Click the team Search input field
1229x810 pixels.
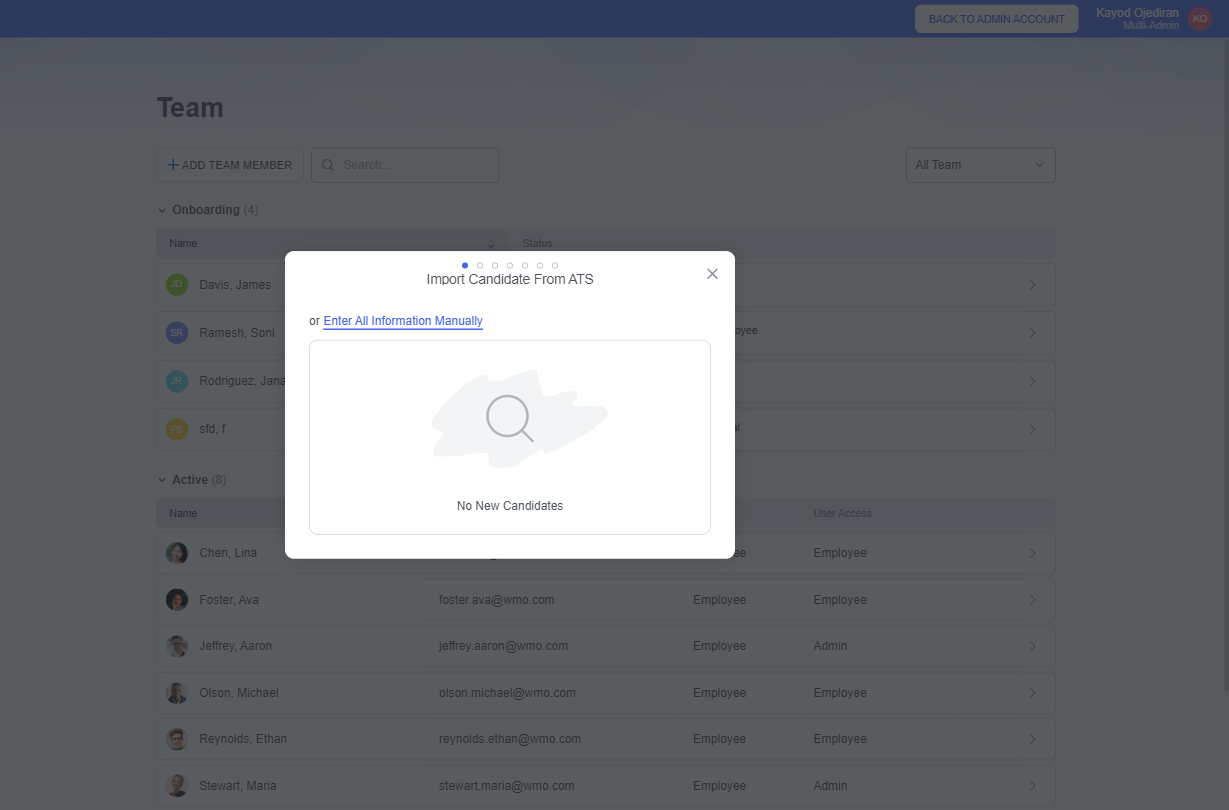tap(405, 165)
